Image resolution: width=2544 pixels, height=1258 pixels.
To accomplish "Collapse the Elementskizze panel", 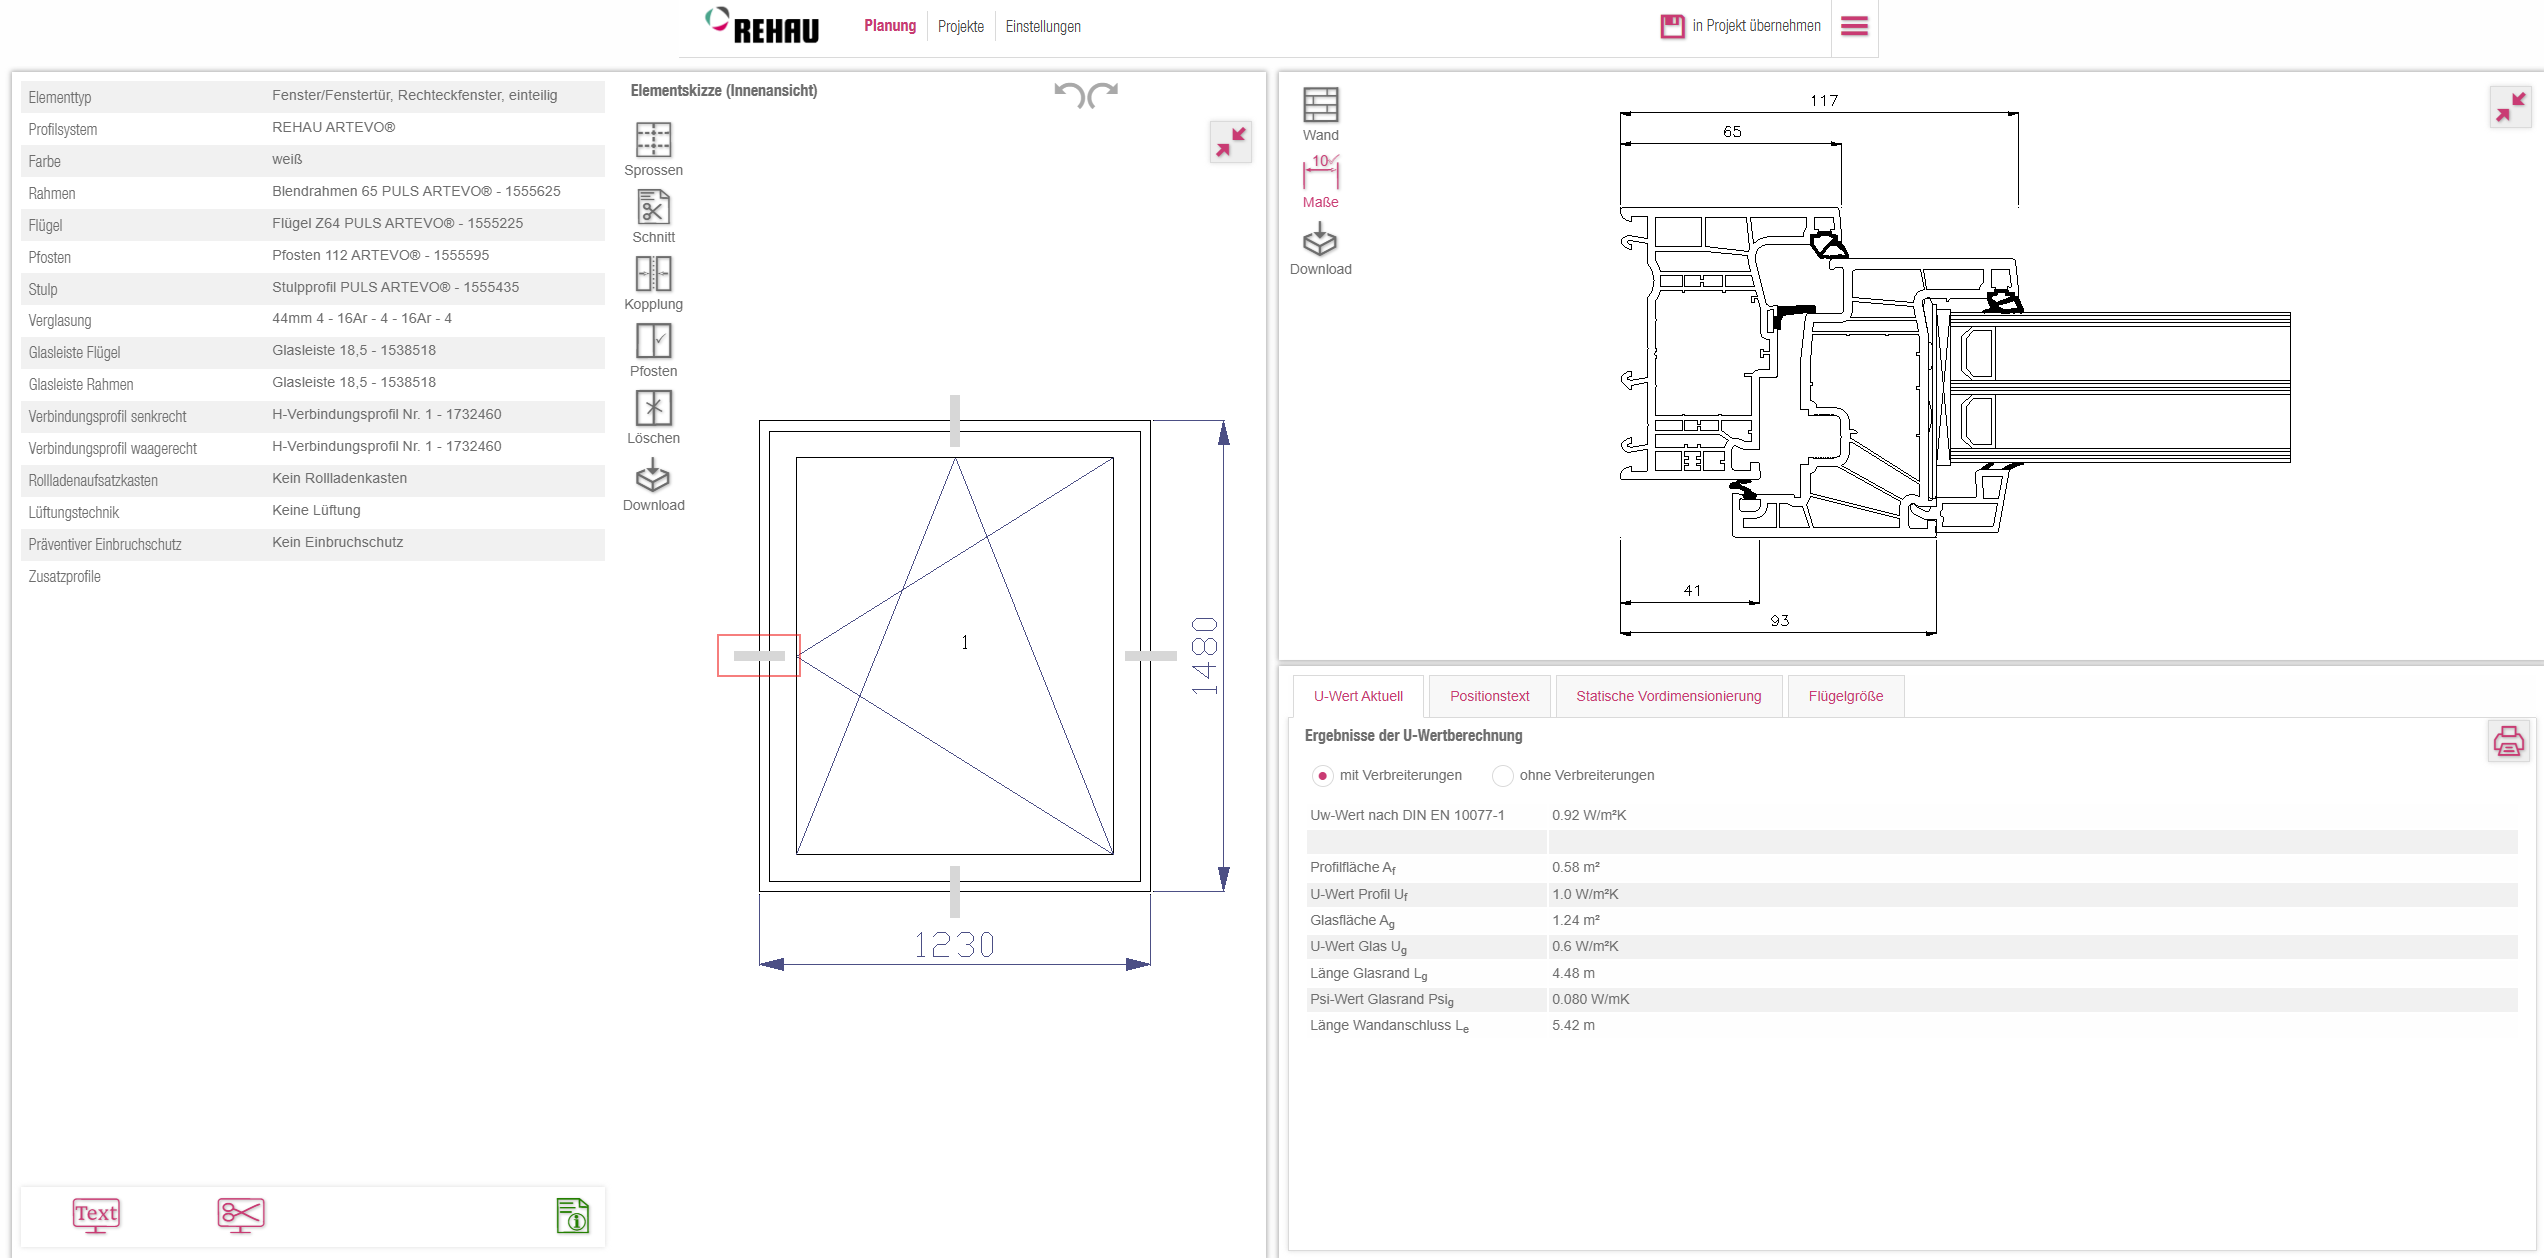I will point(1231,142).
